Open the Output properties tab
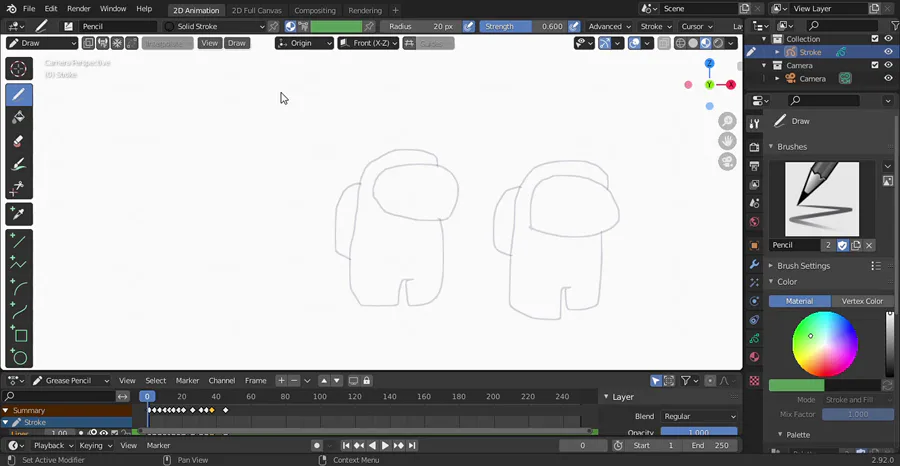Screen dimensions: 900x466 tap(754, 166)
